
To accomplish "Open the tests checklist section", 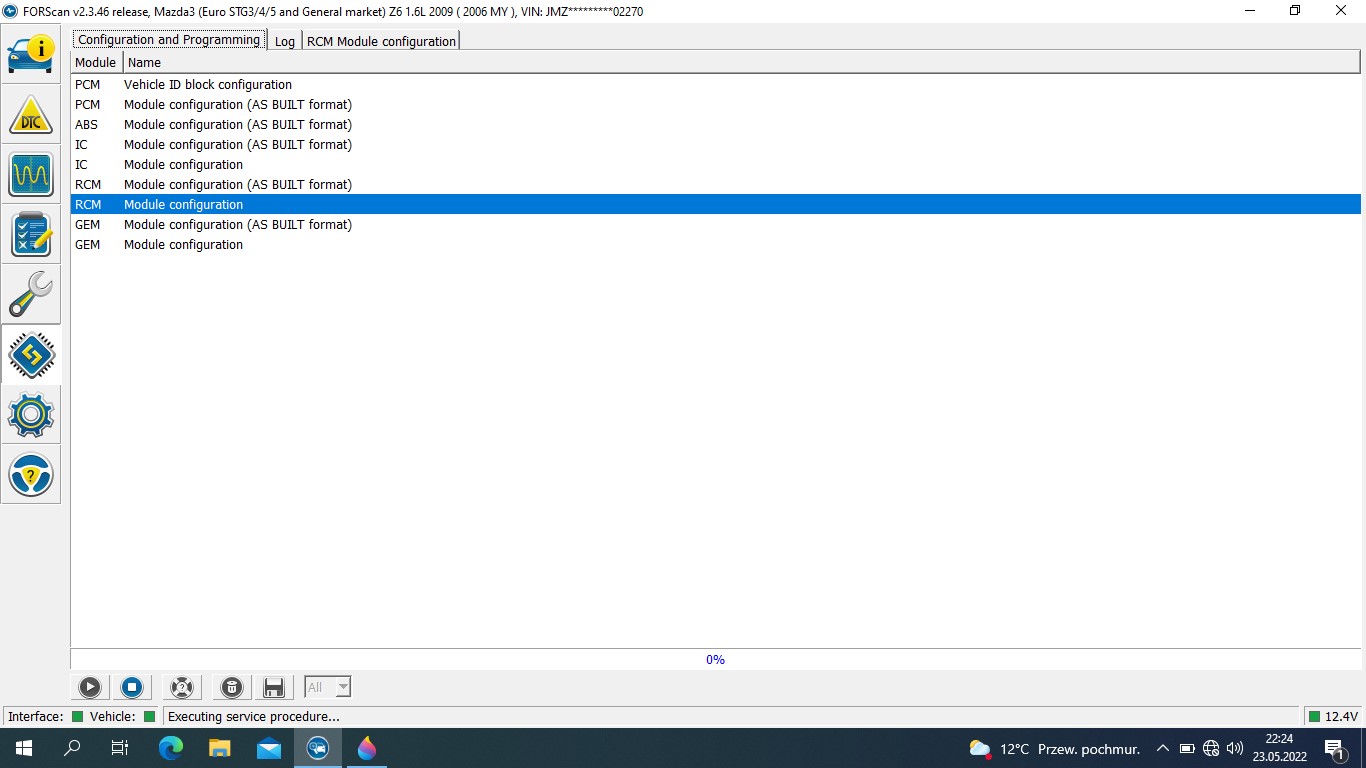I will pyautogui.click(x=31, y=235).
